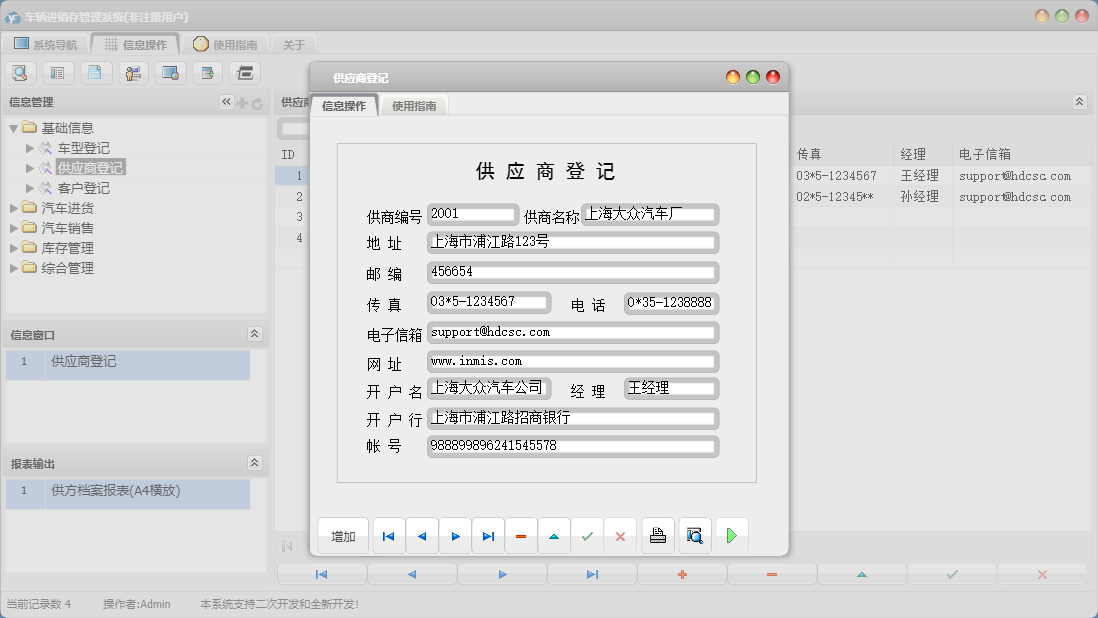Click the person-with-screen icon in main toolbar
Viewport: 1098px width, 618px height.
coord(133,72)
